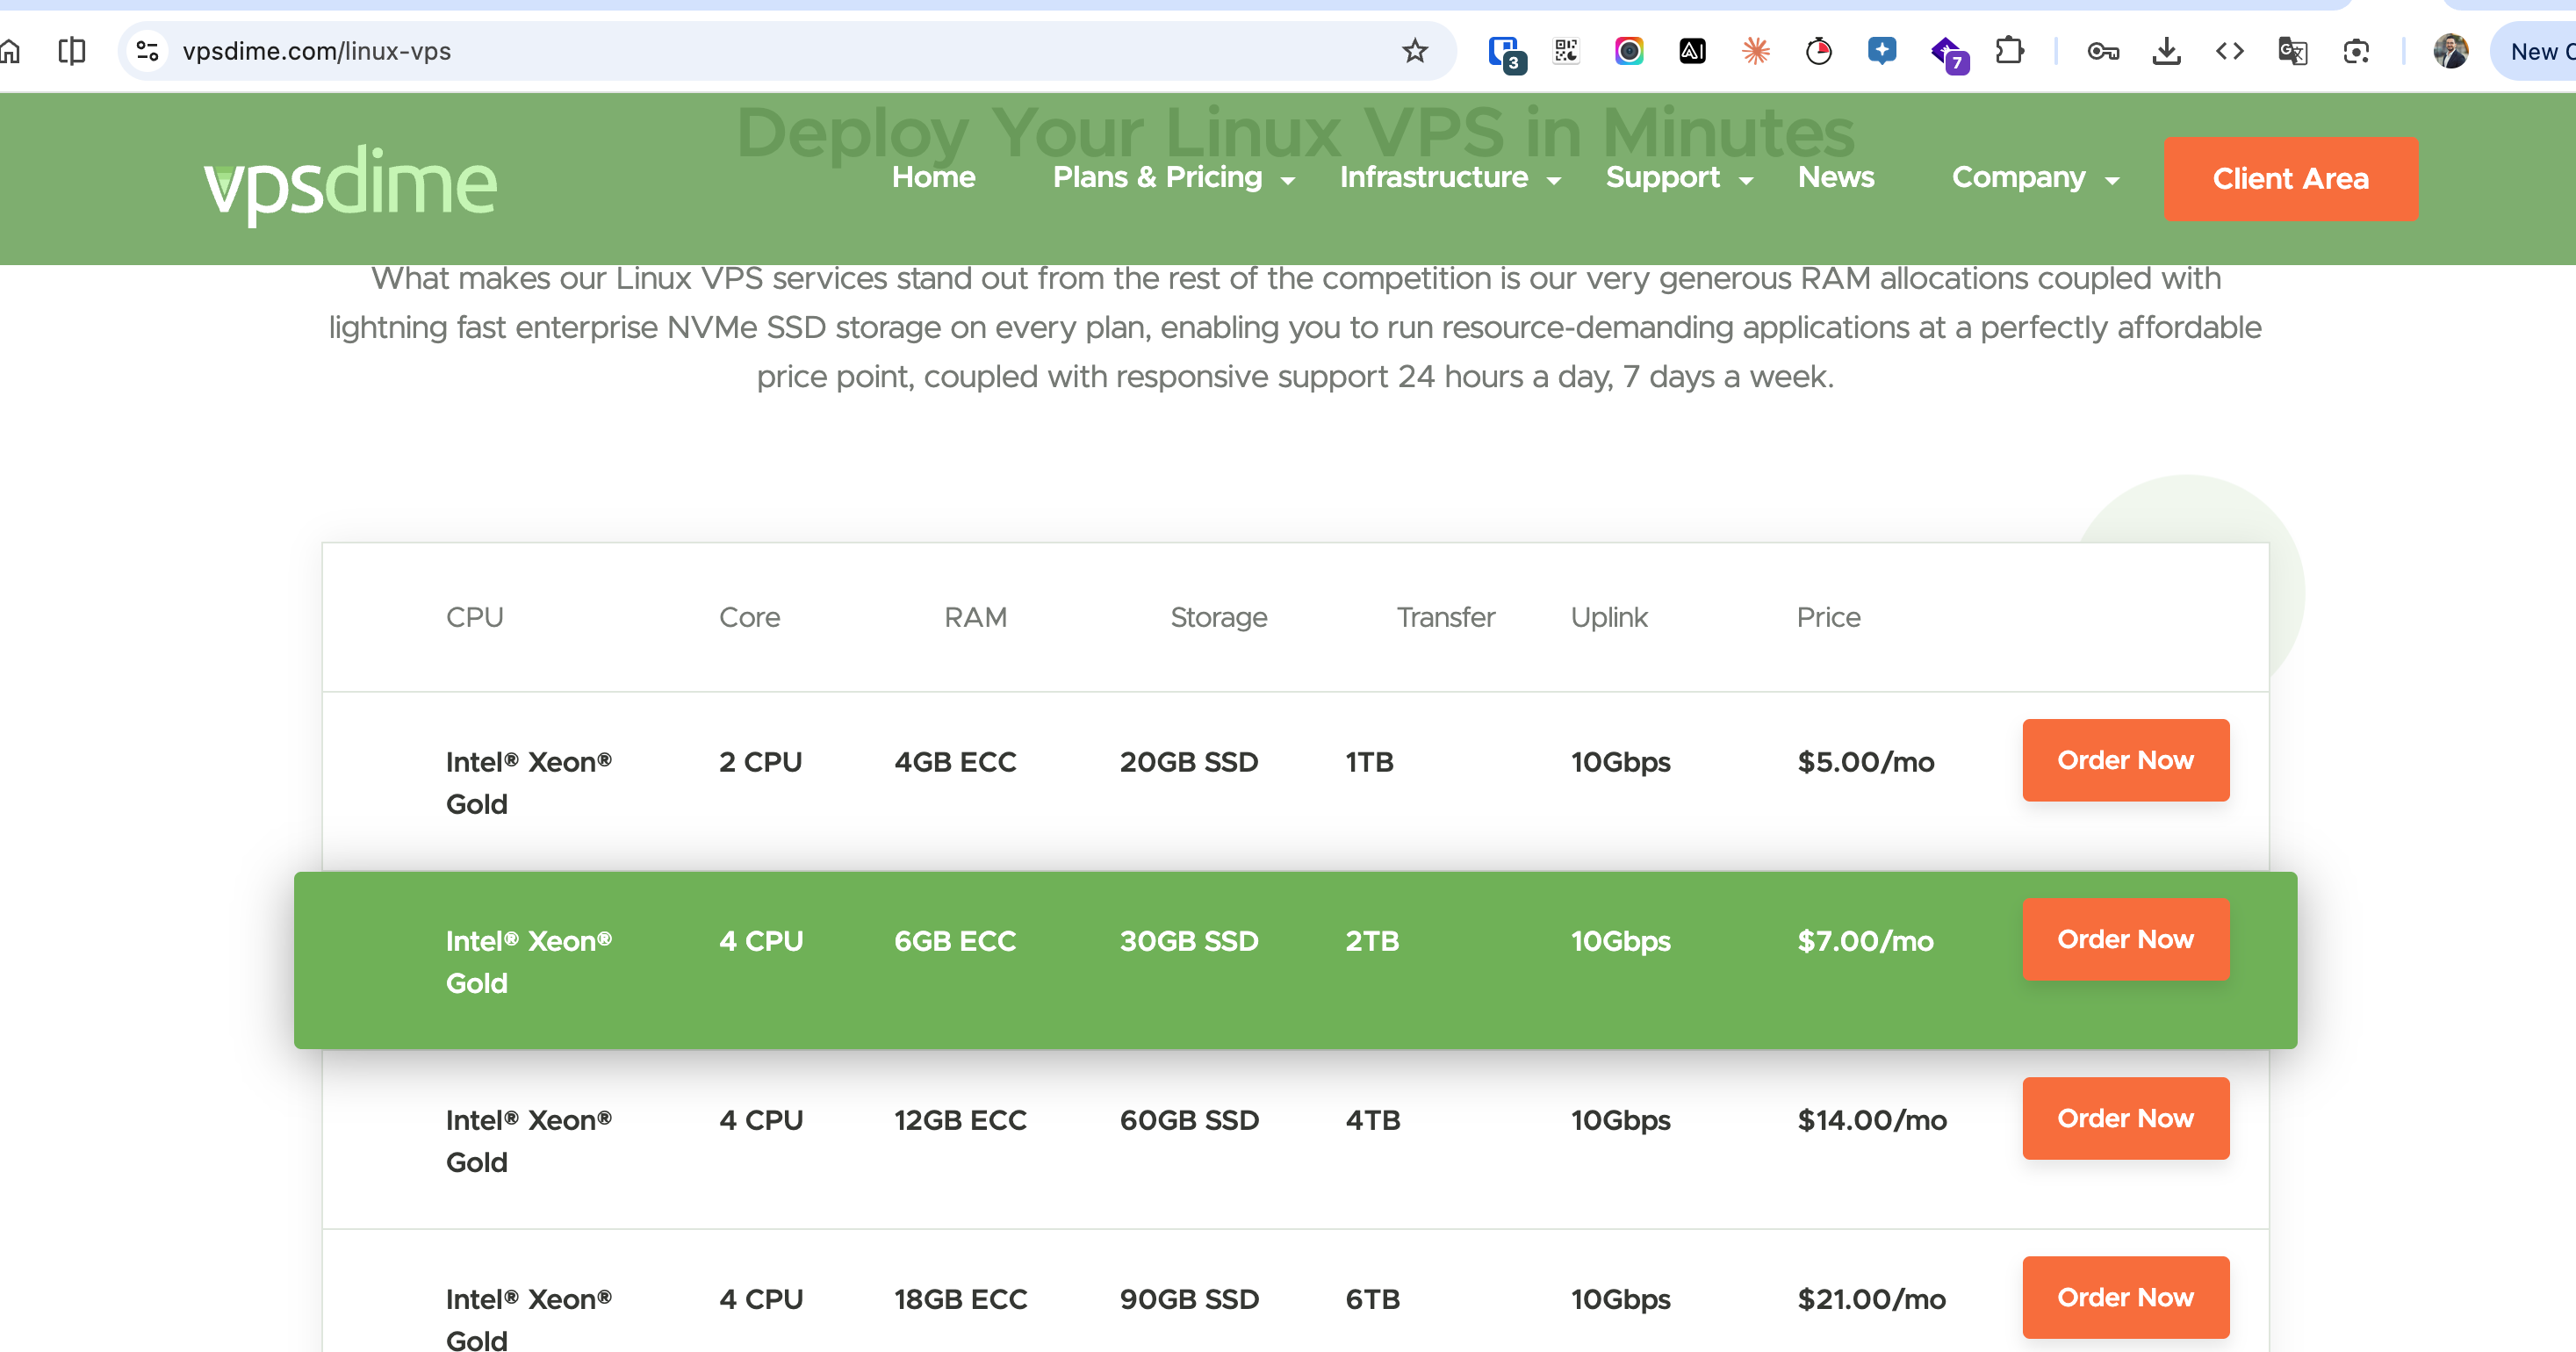Open the QR code generator extension
The height and width of the screenshot is (1352, 2576).
1566,51
